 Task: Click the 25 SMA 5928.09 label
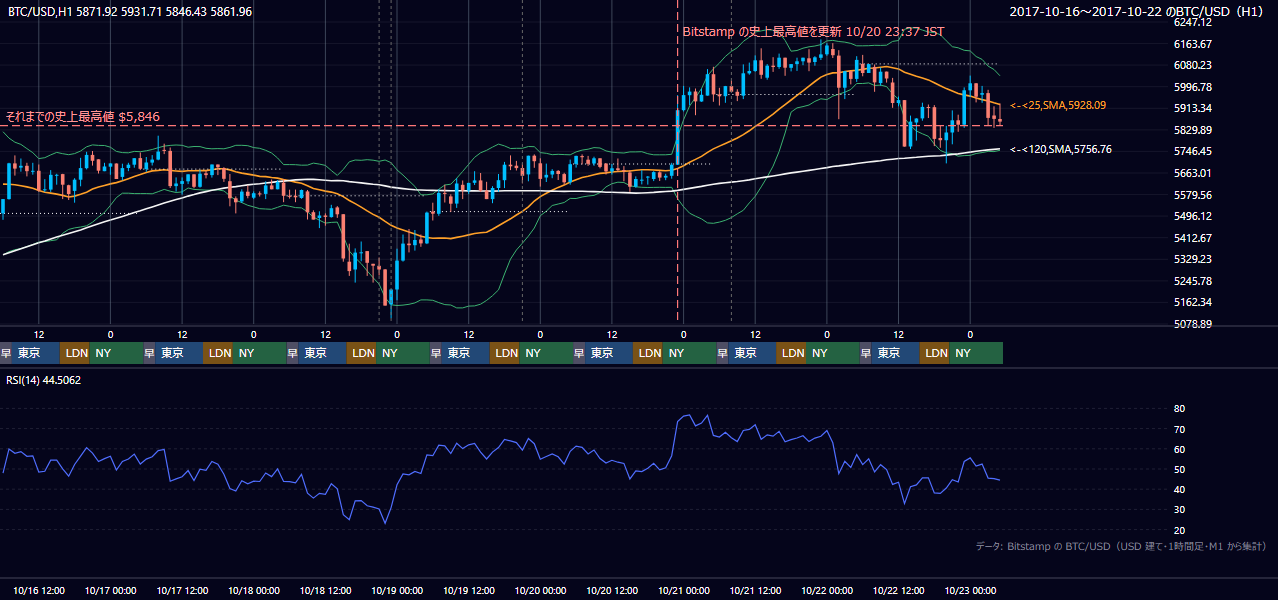pos(1058,105)
